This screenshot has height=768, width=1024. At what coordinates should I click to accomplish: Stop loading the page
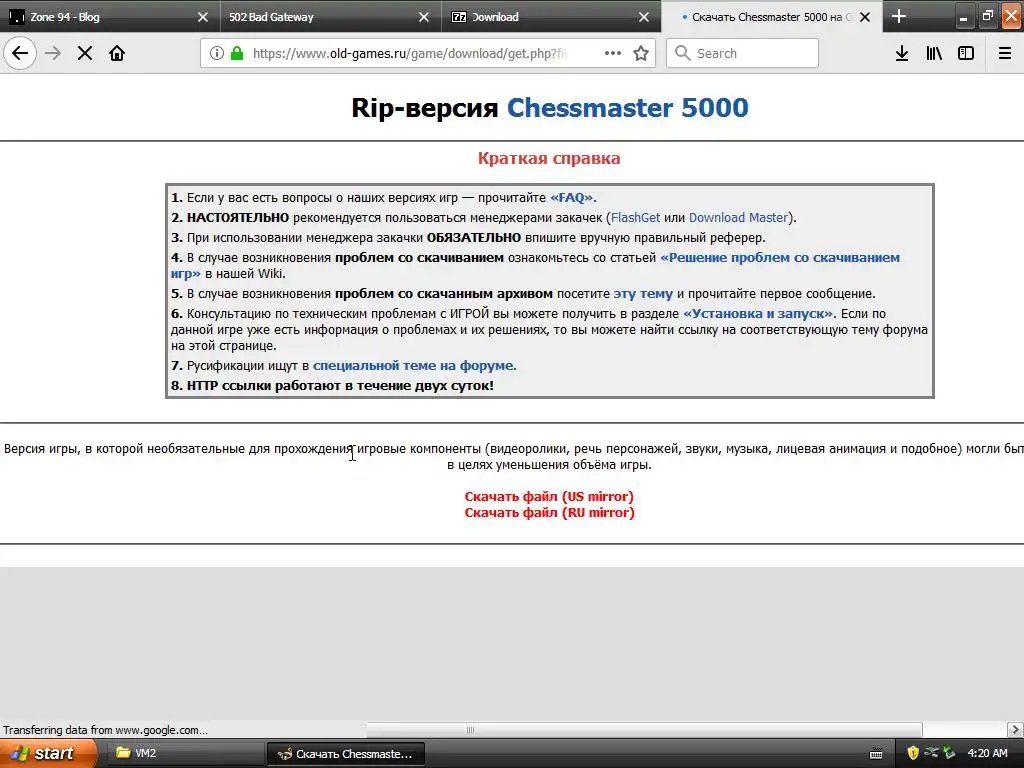[85, 53]
